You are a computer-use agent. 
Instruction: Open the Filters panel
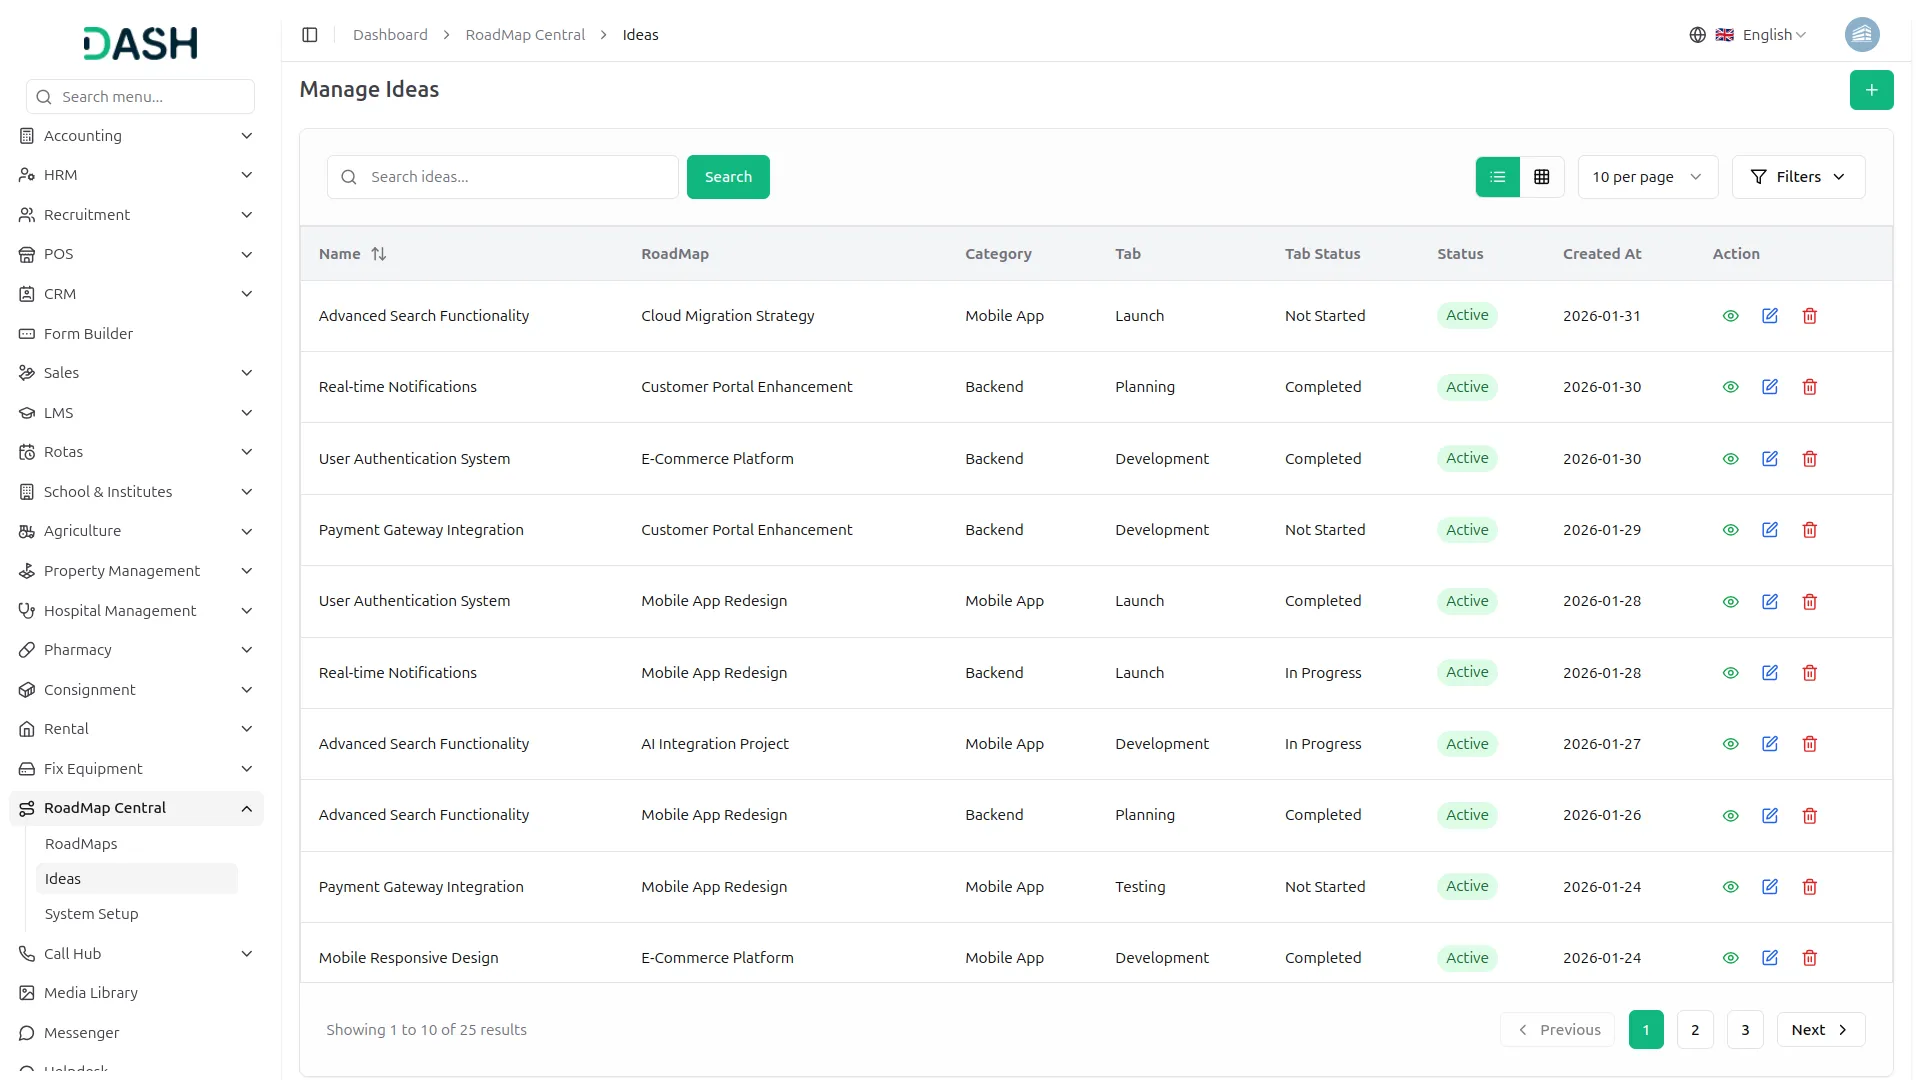tap(1797, 177)
